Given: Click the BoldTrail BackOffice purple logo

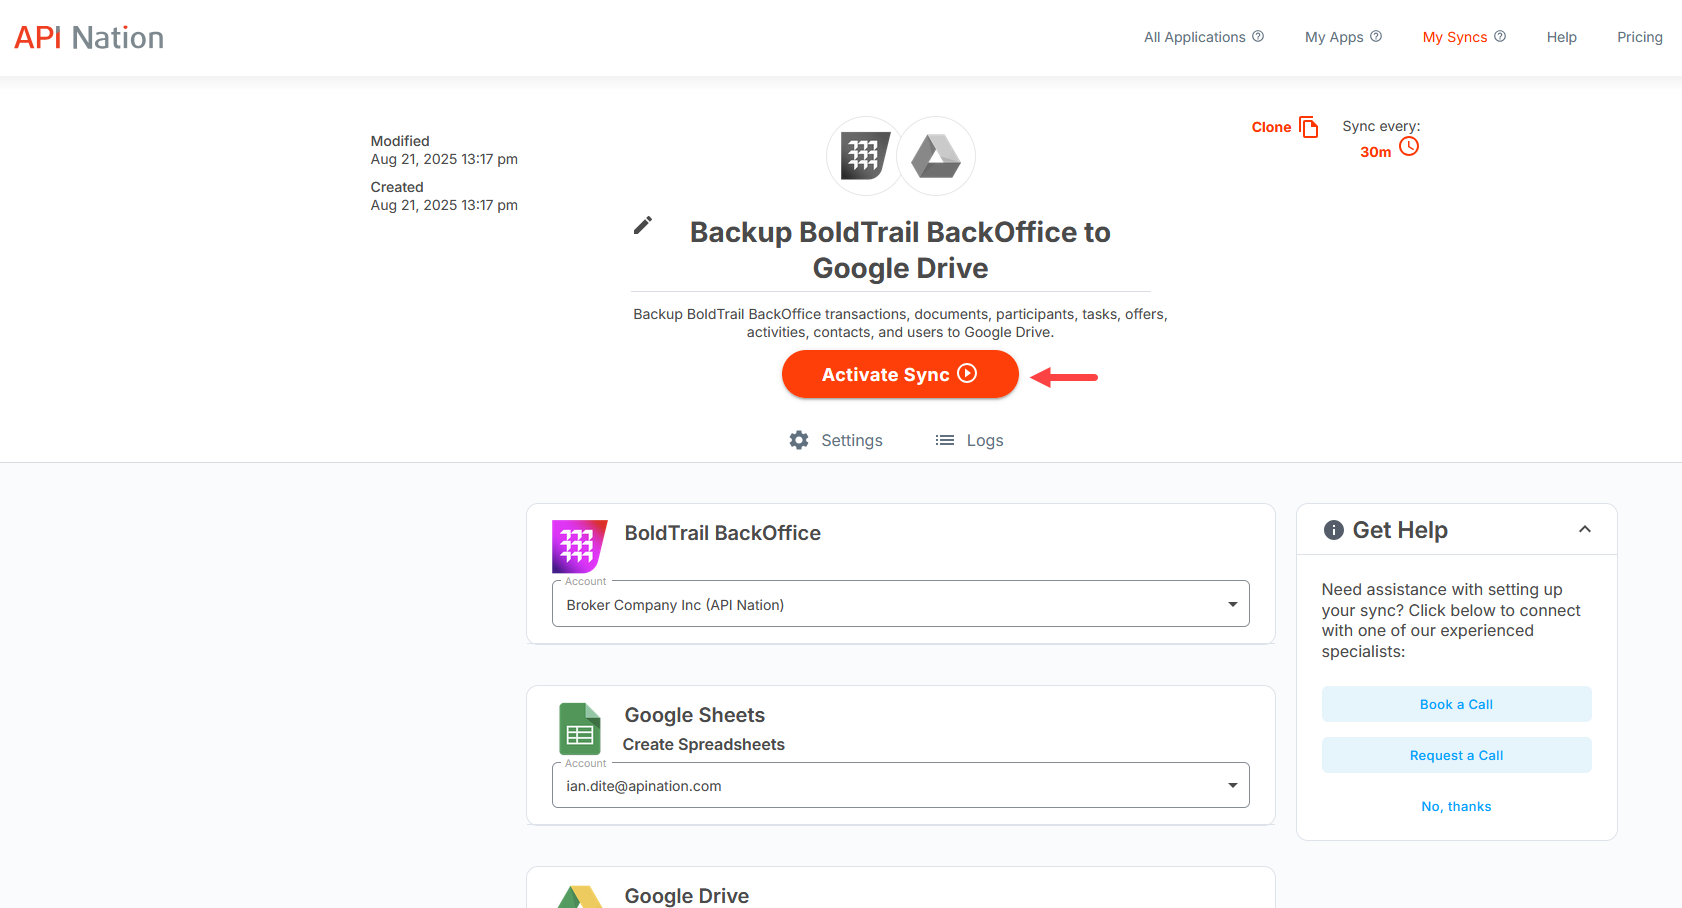Looking at the screenshot, I should (579, 546).
